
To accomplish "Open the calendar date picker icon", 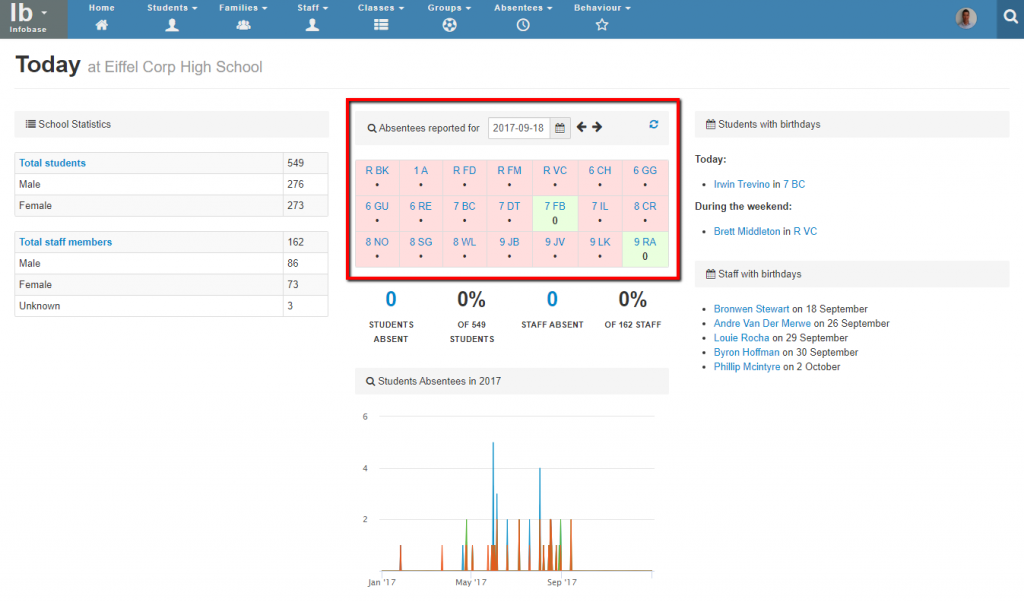I will (560, 128).
